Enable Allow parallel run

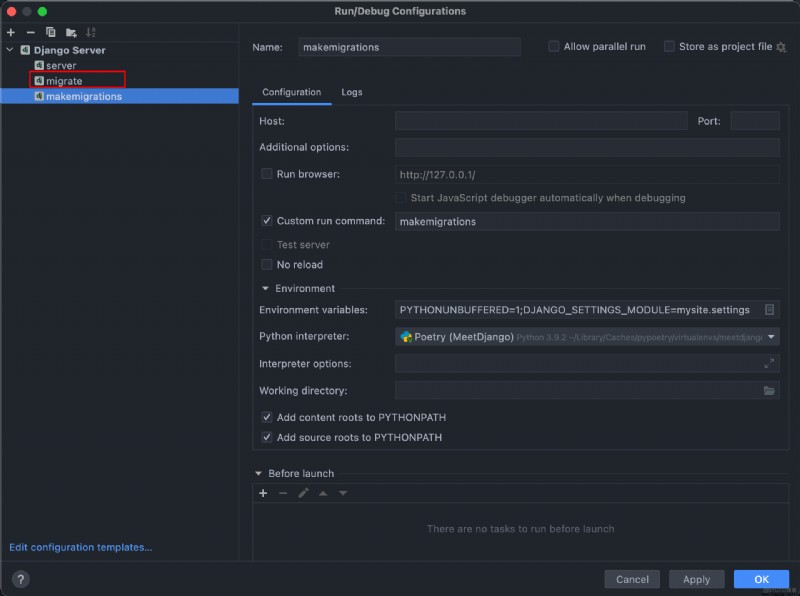pos(554,46)
